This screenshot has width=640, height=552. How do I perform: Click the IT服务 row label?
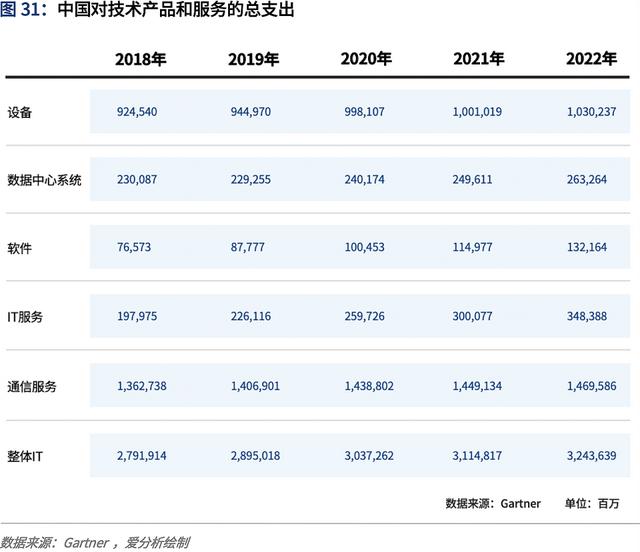[25, 317]
